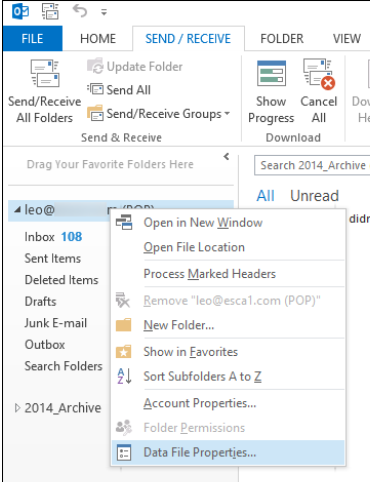Open the Sent Items folder
Viewport: 370px width, 482px height.
(x=53, y=258)
